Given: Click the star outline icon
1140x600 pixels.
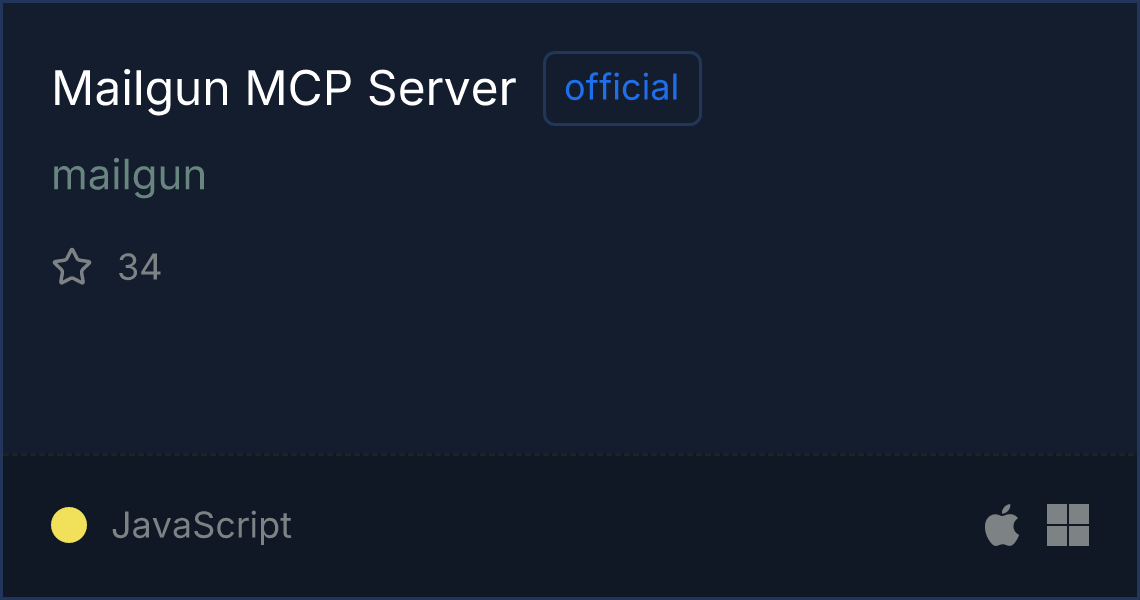Looking at the screenshot, I should [72, 266].
